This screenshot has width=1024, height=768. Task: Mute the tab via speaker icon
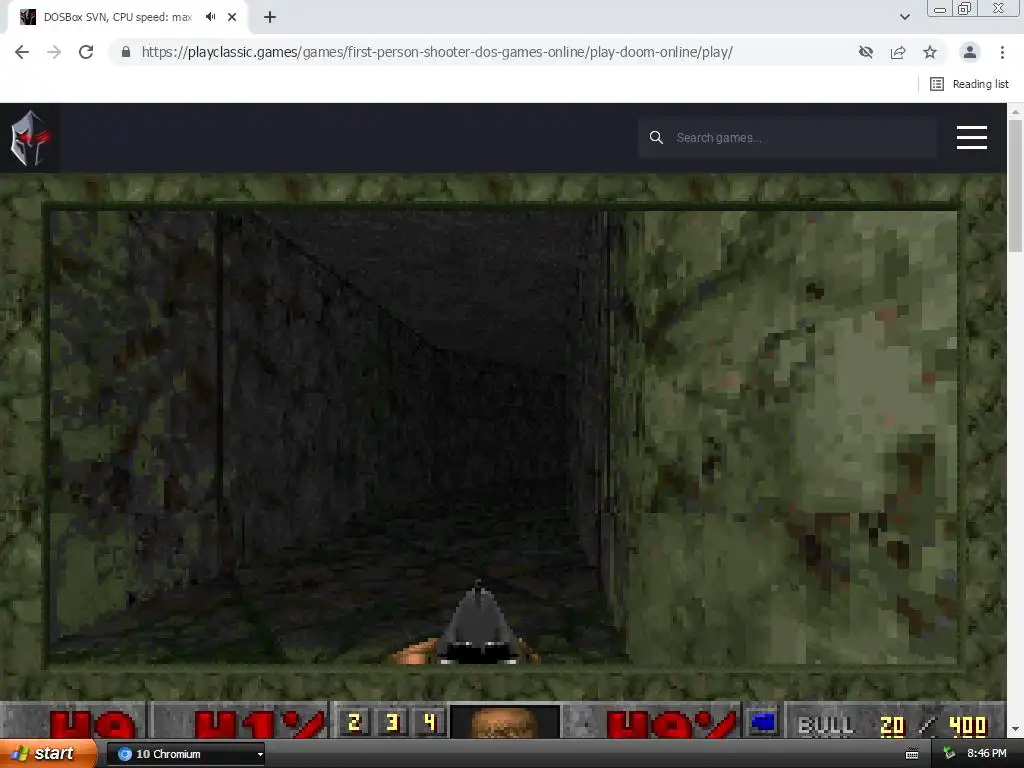[x=210, y=17]
